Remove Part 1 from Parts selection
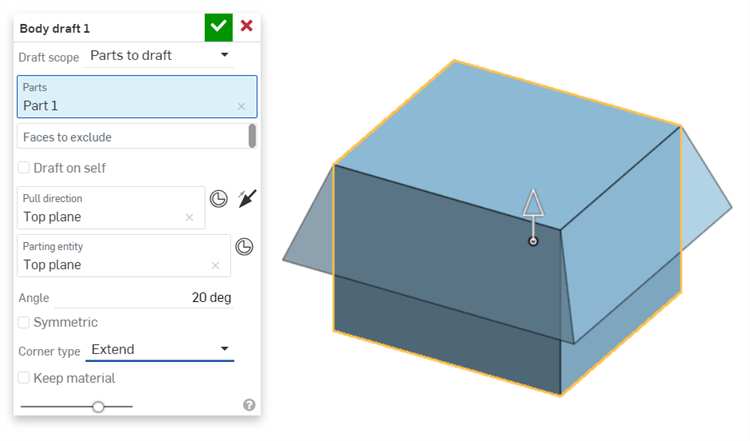 (242, 107)
